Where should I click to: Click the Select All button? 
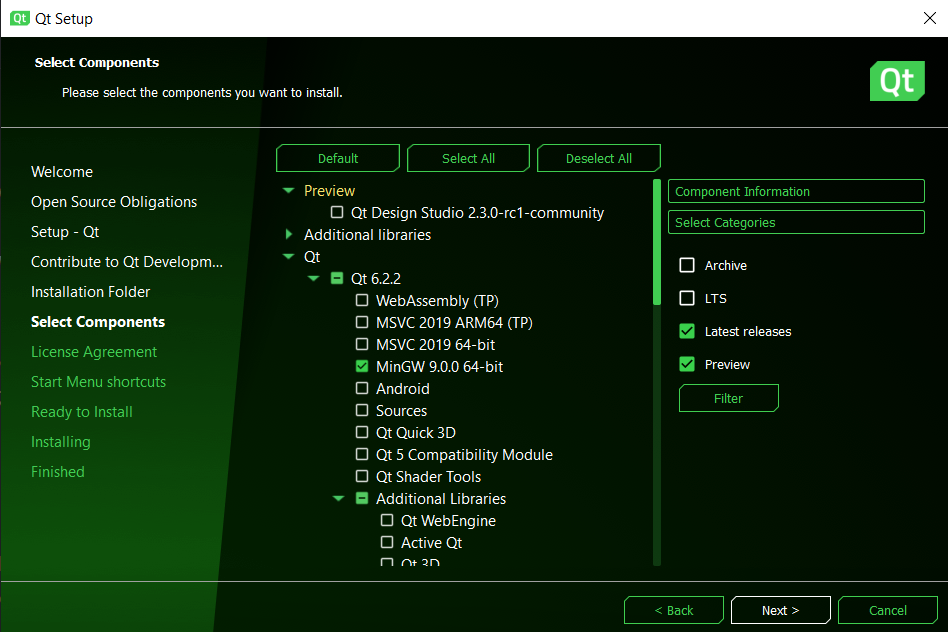[x=469, y=158]
